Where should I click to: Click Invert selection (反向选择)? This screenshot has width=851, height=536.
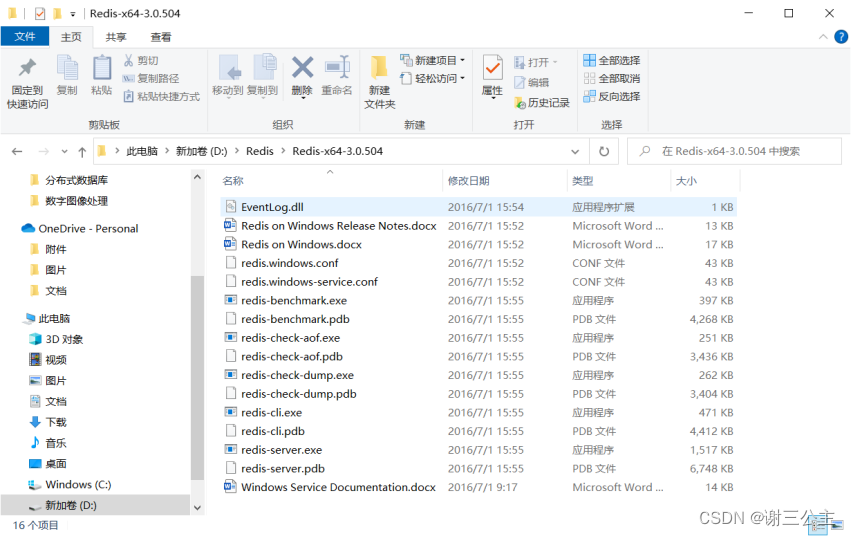point(612,96)
